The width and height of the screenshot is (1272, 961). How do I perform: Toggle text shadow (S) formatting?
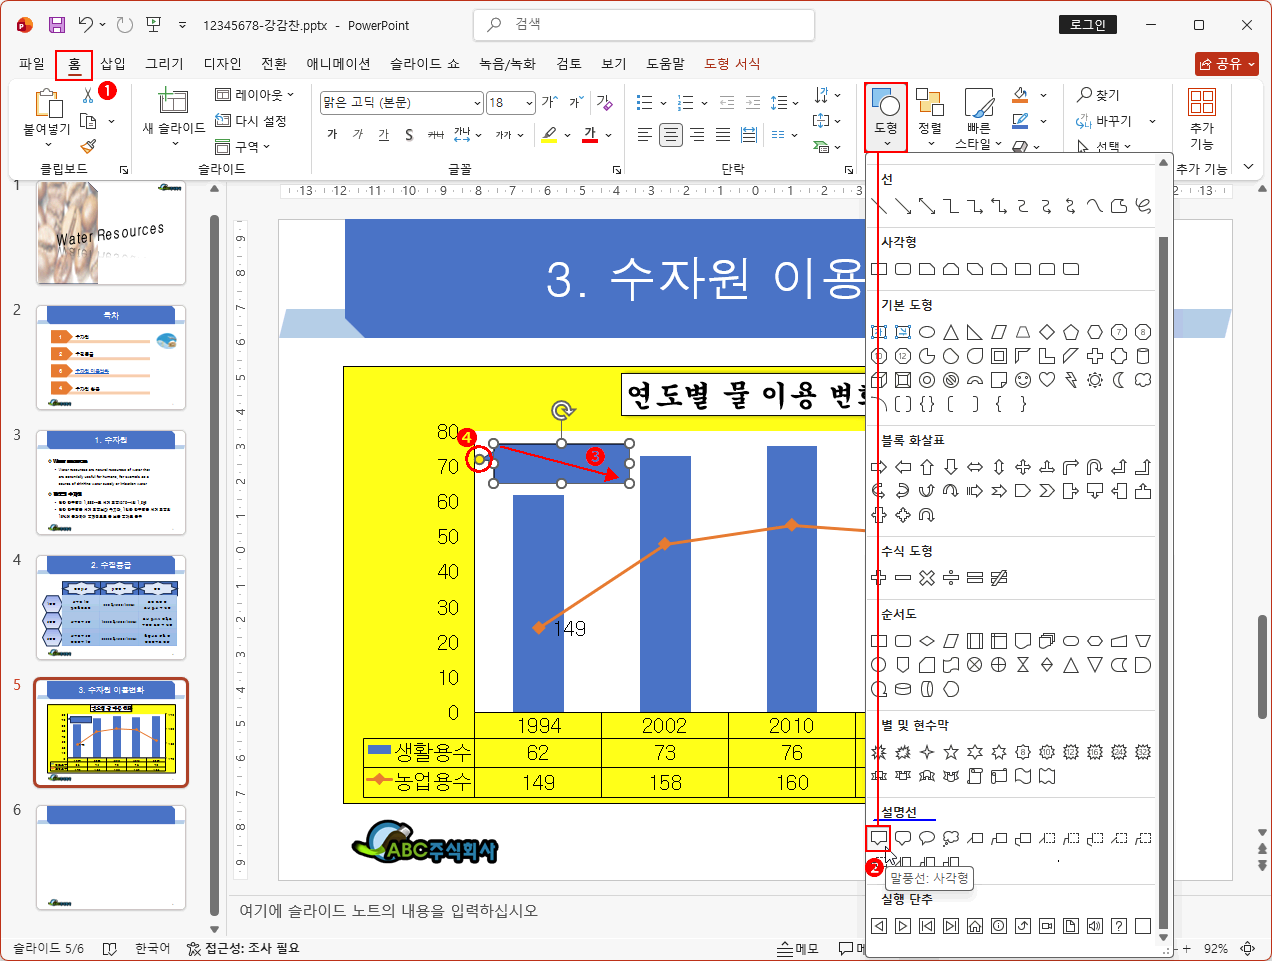409,135
